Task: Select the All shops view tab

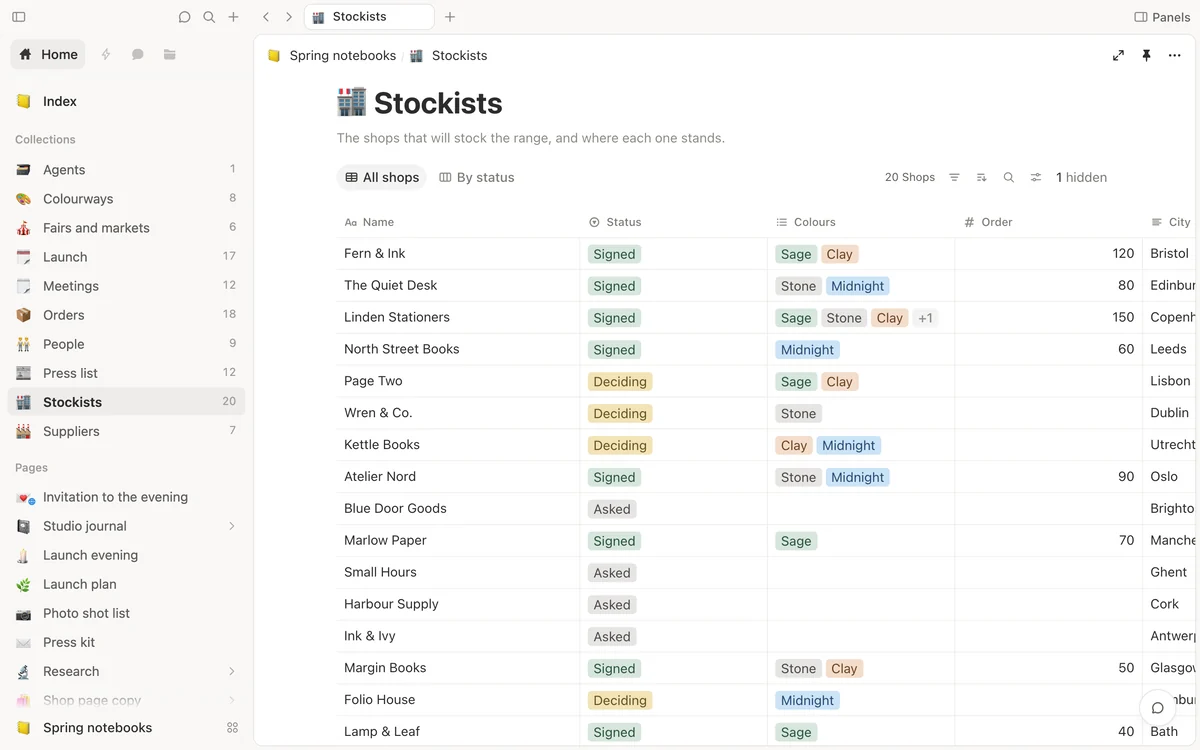Action: click(x=382, y=177)
